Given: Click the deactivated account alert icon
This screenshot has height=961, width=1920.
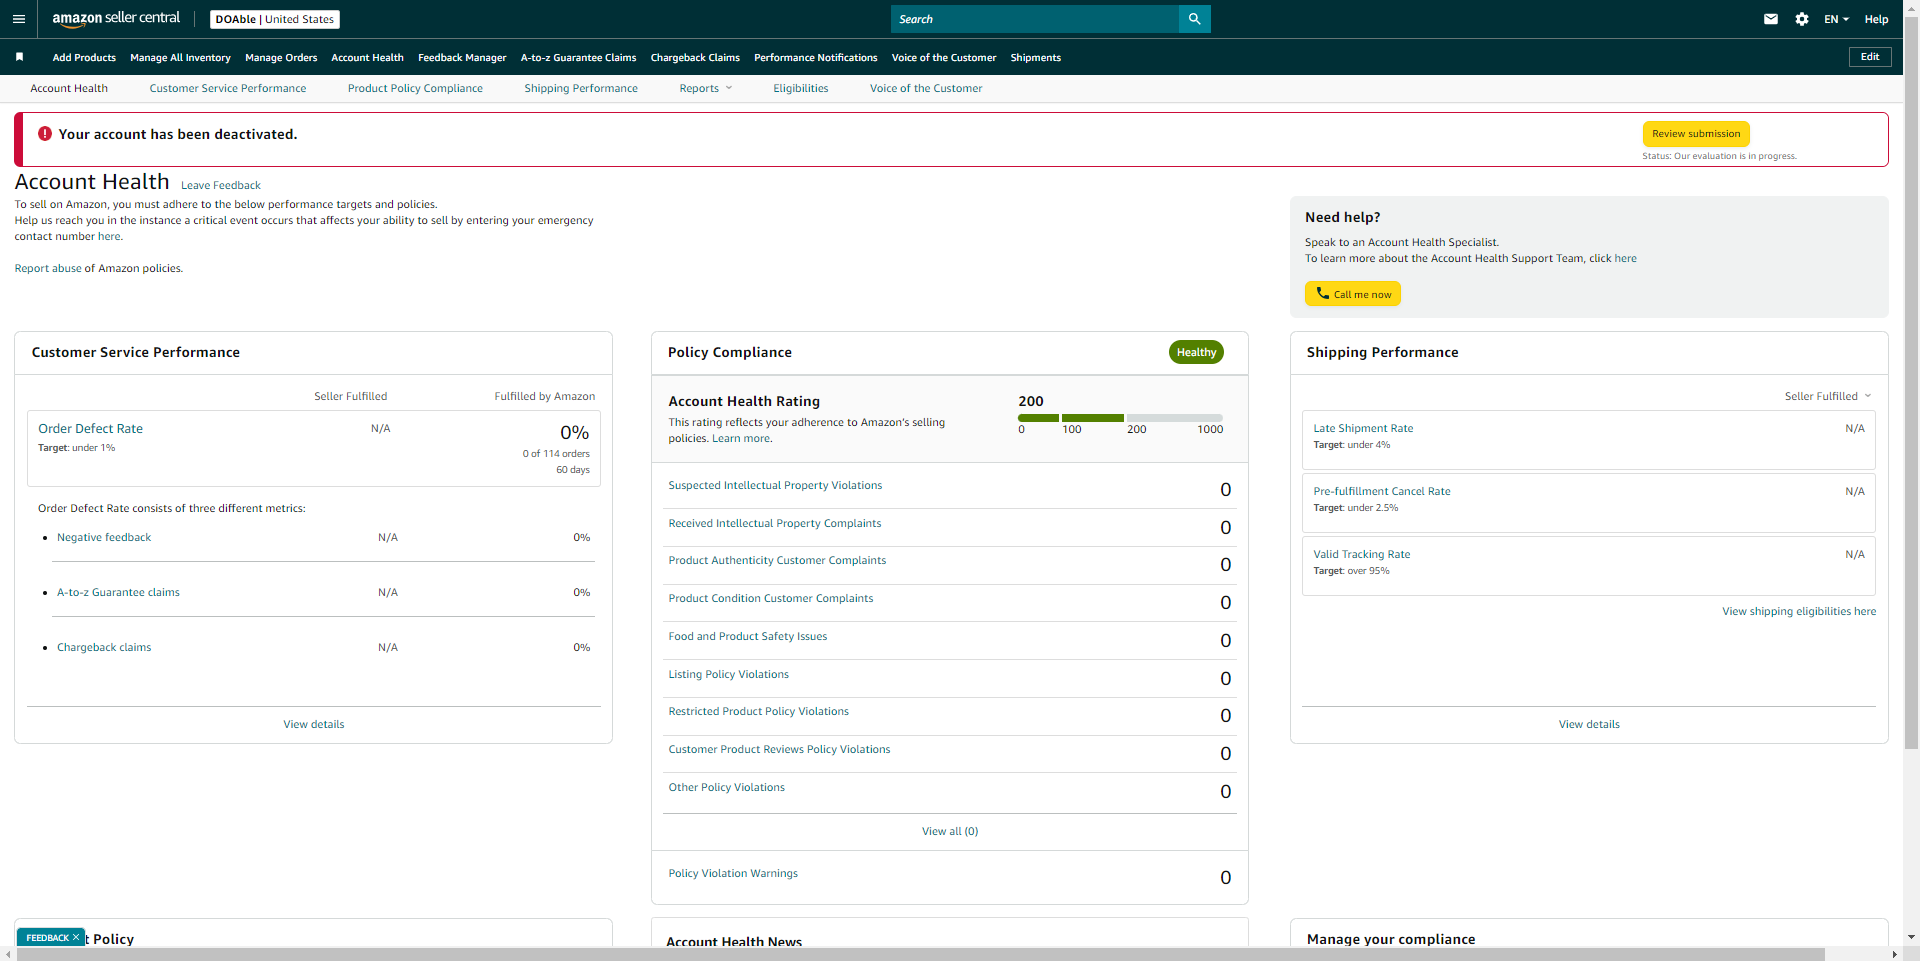Looking at the screenshot, I should point(44,134).
